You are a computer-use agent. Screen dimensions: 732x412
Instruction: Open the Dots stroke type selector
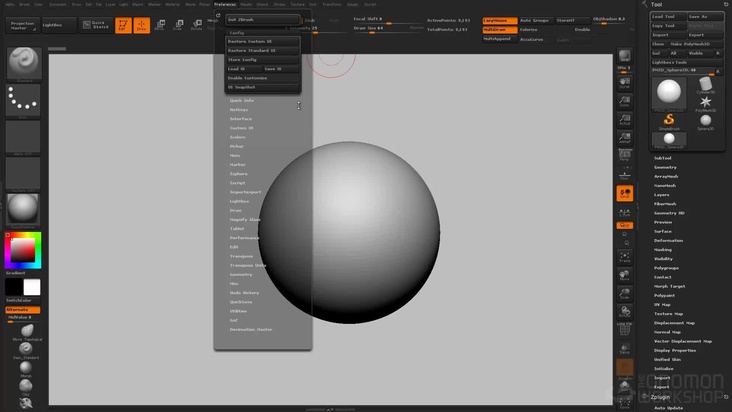22,100
